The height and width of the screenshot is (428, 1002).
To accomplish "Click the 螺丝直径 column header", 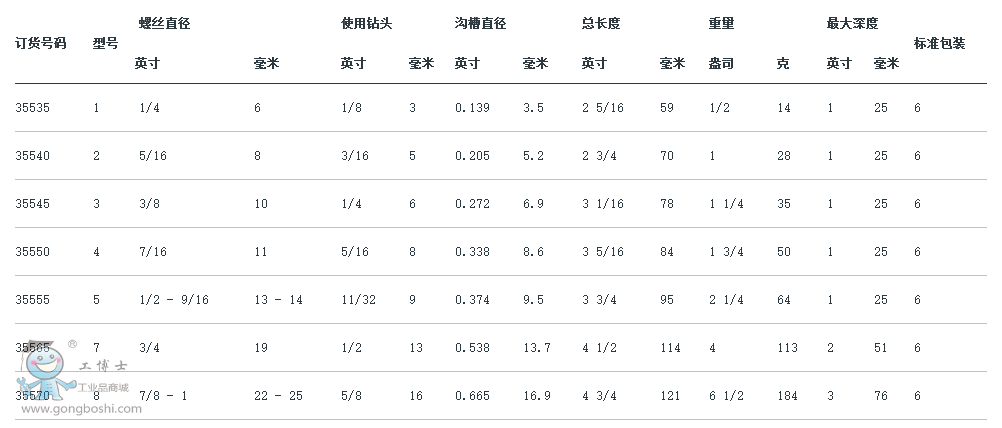I will [165, 24].
